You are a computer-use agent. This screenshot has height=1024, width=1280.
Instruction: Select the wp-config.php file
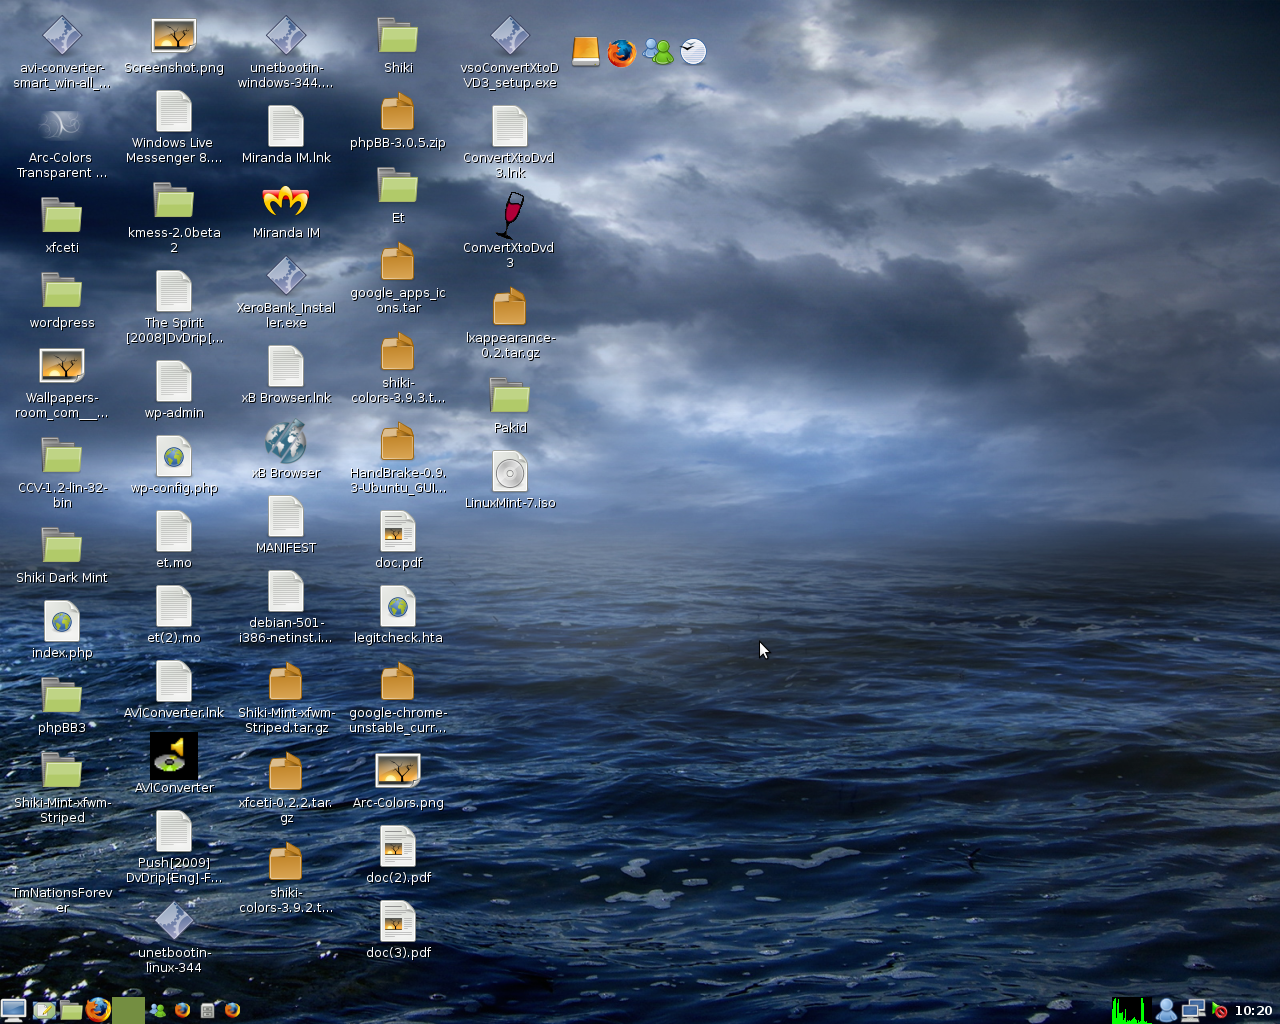click(x=174, y=456)
